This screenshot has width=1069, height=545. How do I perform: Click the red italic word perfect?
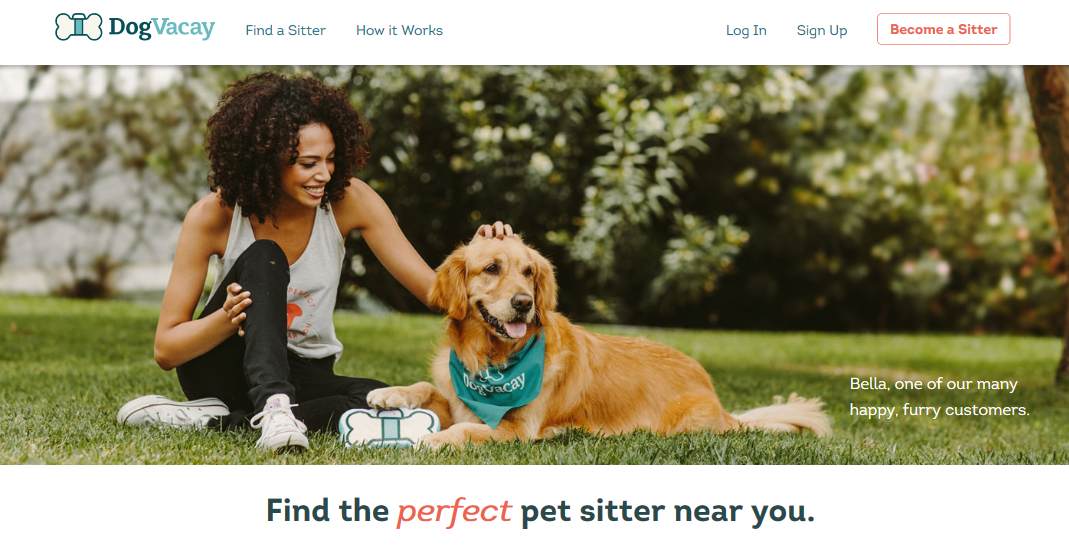[454, 510]
